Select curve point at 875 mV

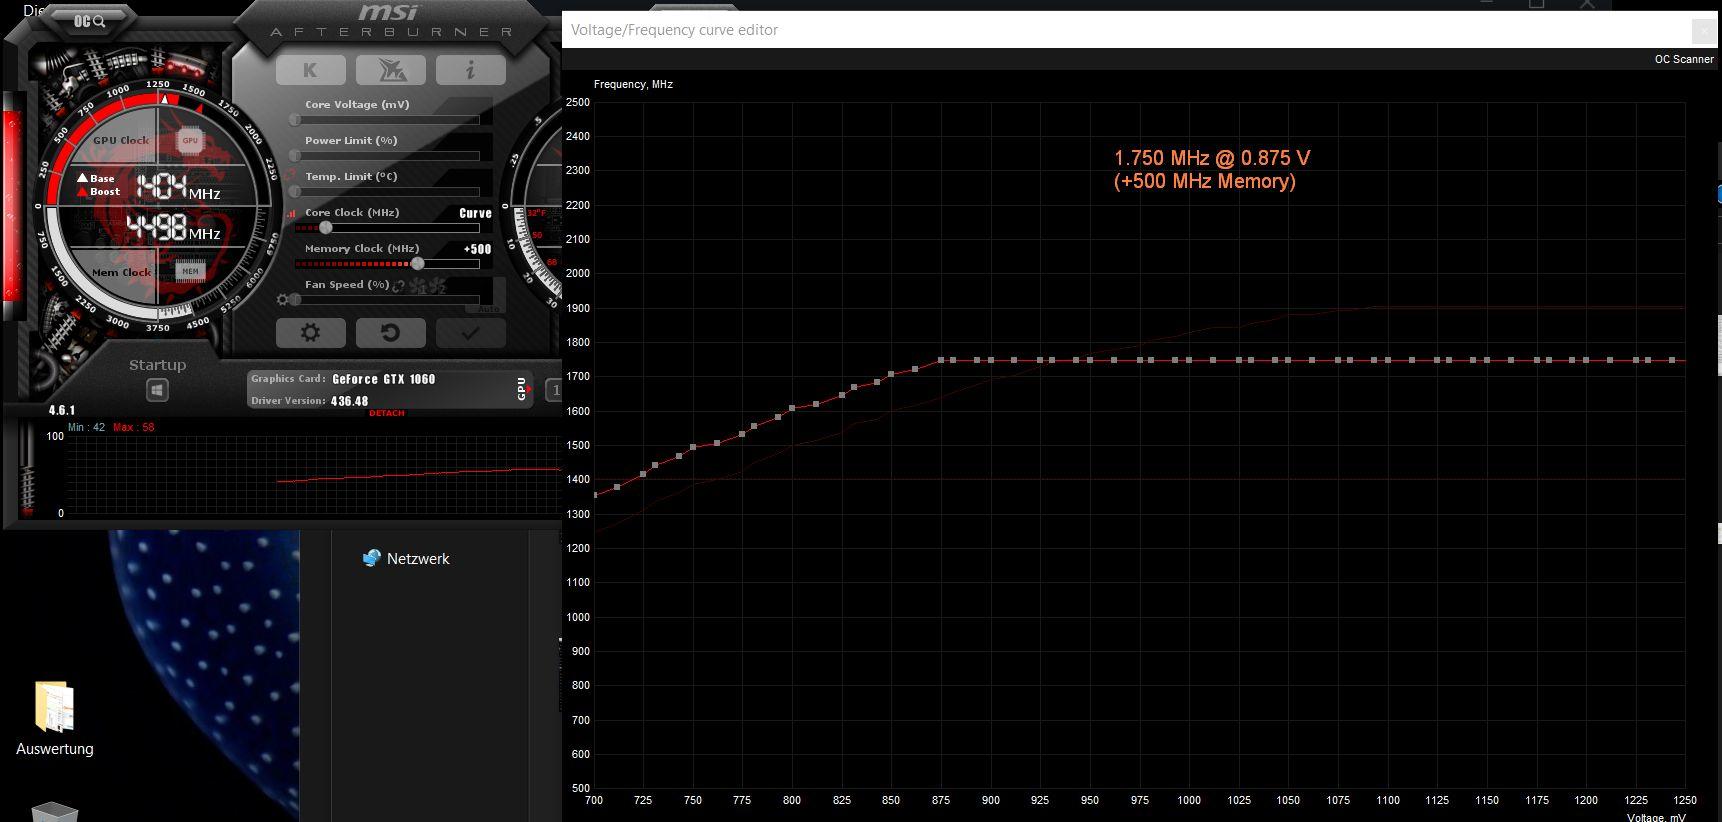click(941, 360)
